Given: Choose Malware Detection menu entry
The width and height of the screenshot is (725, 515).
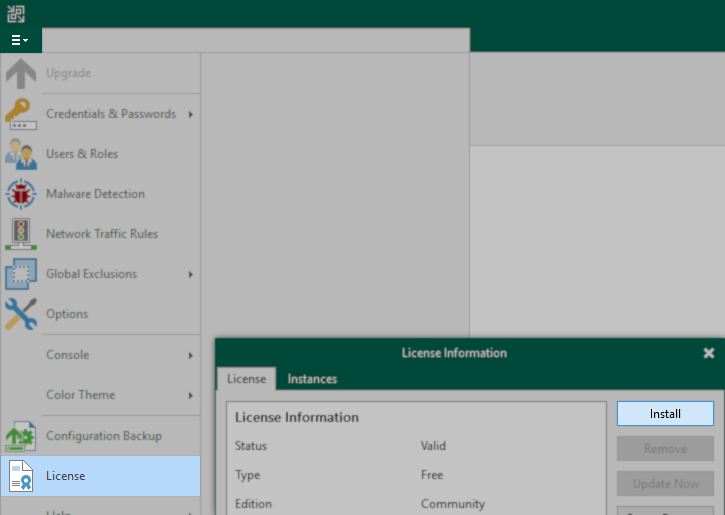Looking at the screenshot, I should pyautogui.click(x=95, y=194).
